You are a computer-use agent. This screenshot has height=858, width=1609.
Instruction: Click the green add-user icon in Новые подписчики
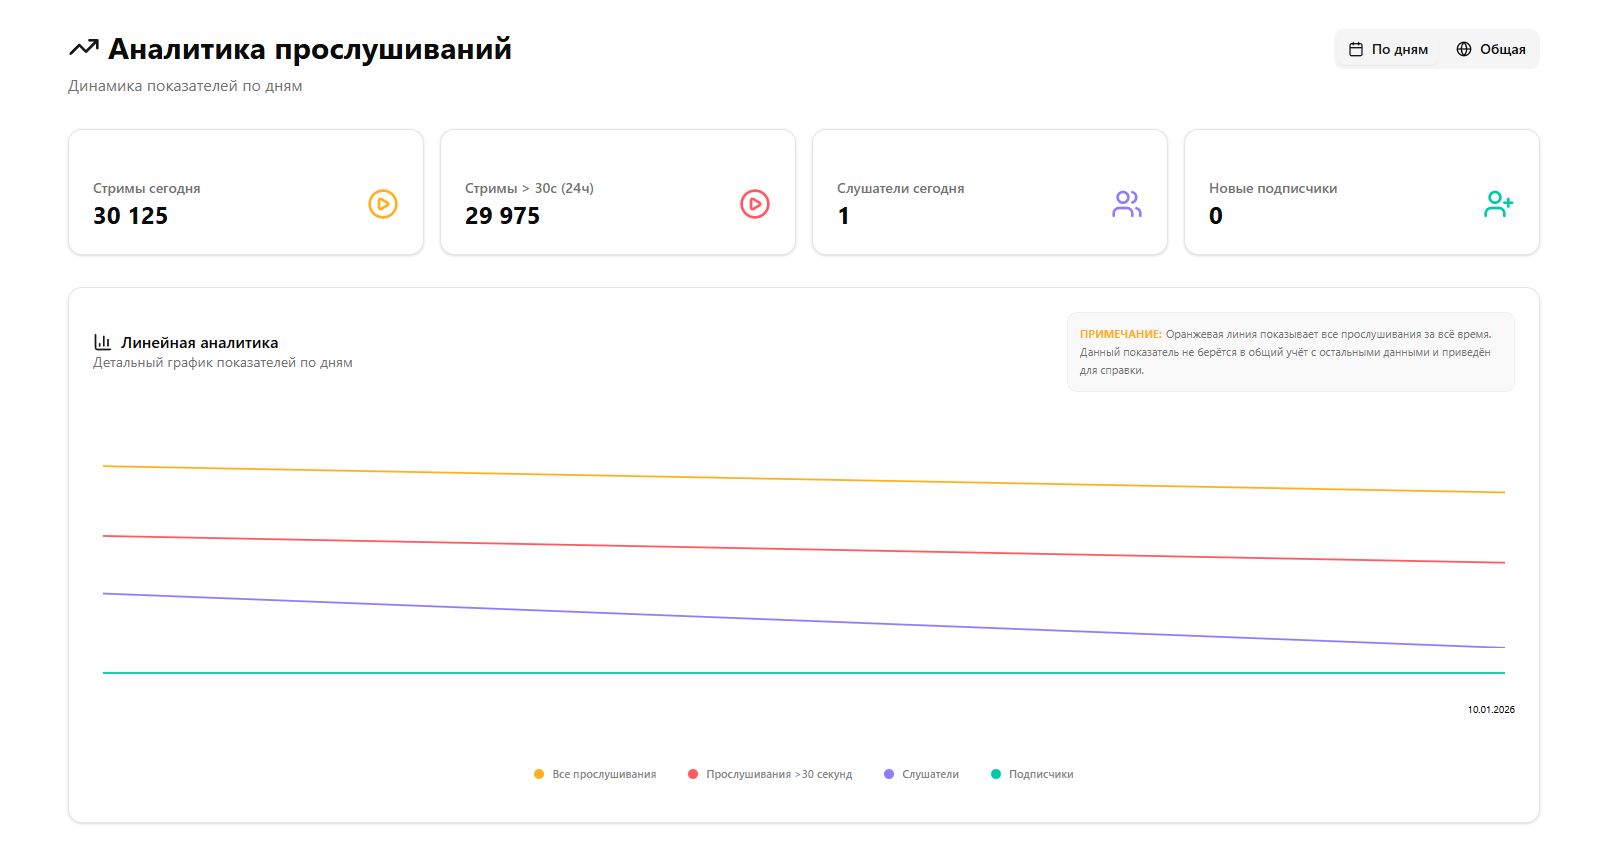[1498, 204]
